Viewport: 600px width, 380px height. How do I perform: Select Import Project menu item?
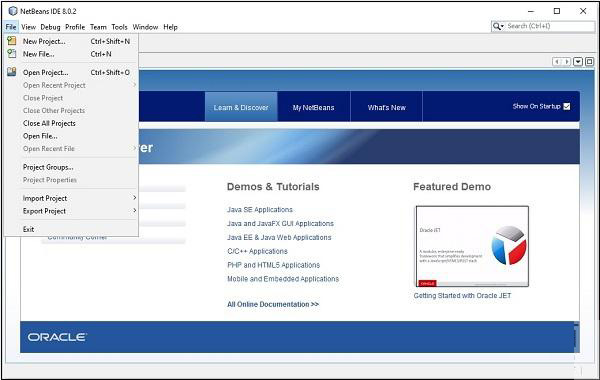click(71, 198)
